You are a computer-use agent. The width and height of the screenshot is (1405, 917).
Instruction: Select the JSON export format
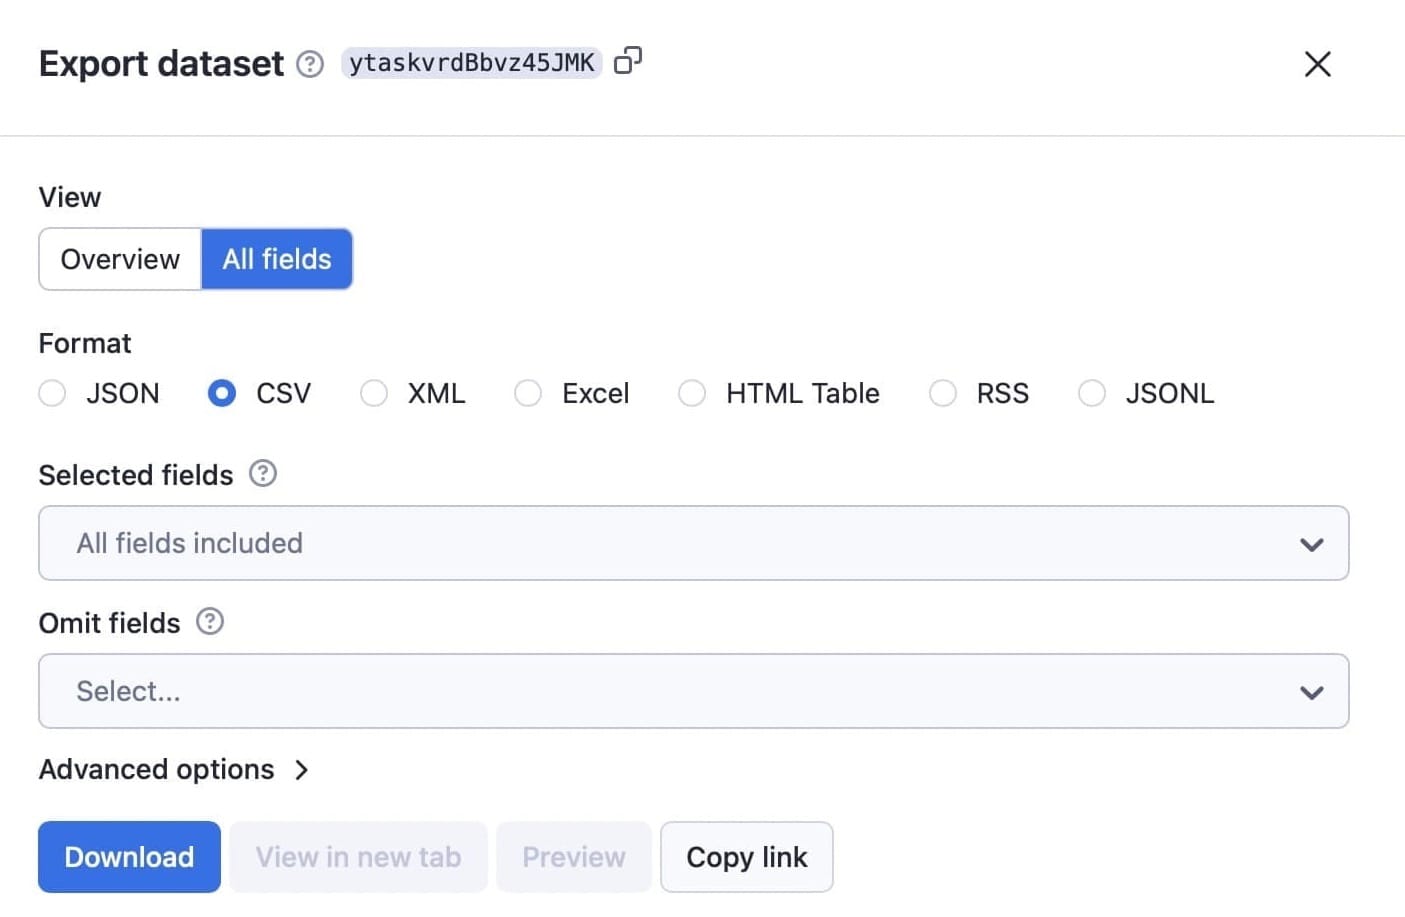click(52, 393)
